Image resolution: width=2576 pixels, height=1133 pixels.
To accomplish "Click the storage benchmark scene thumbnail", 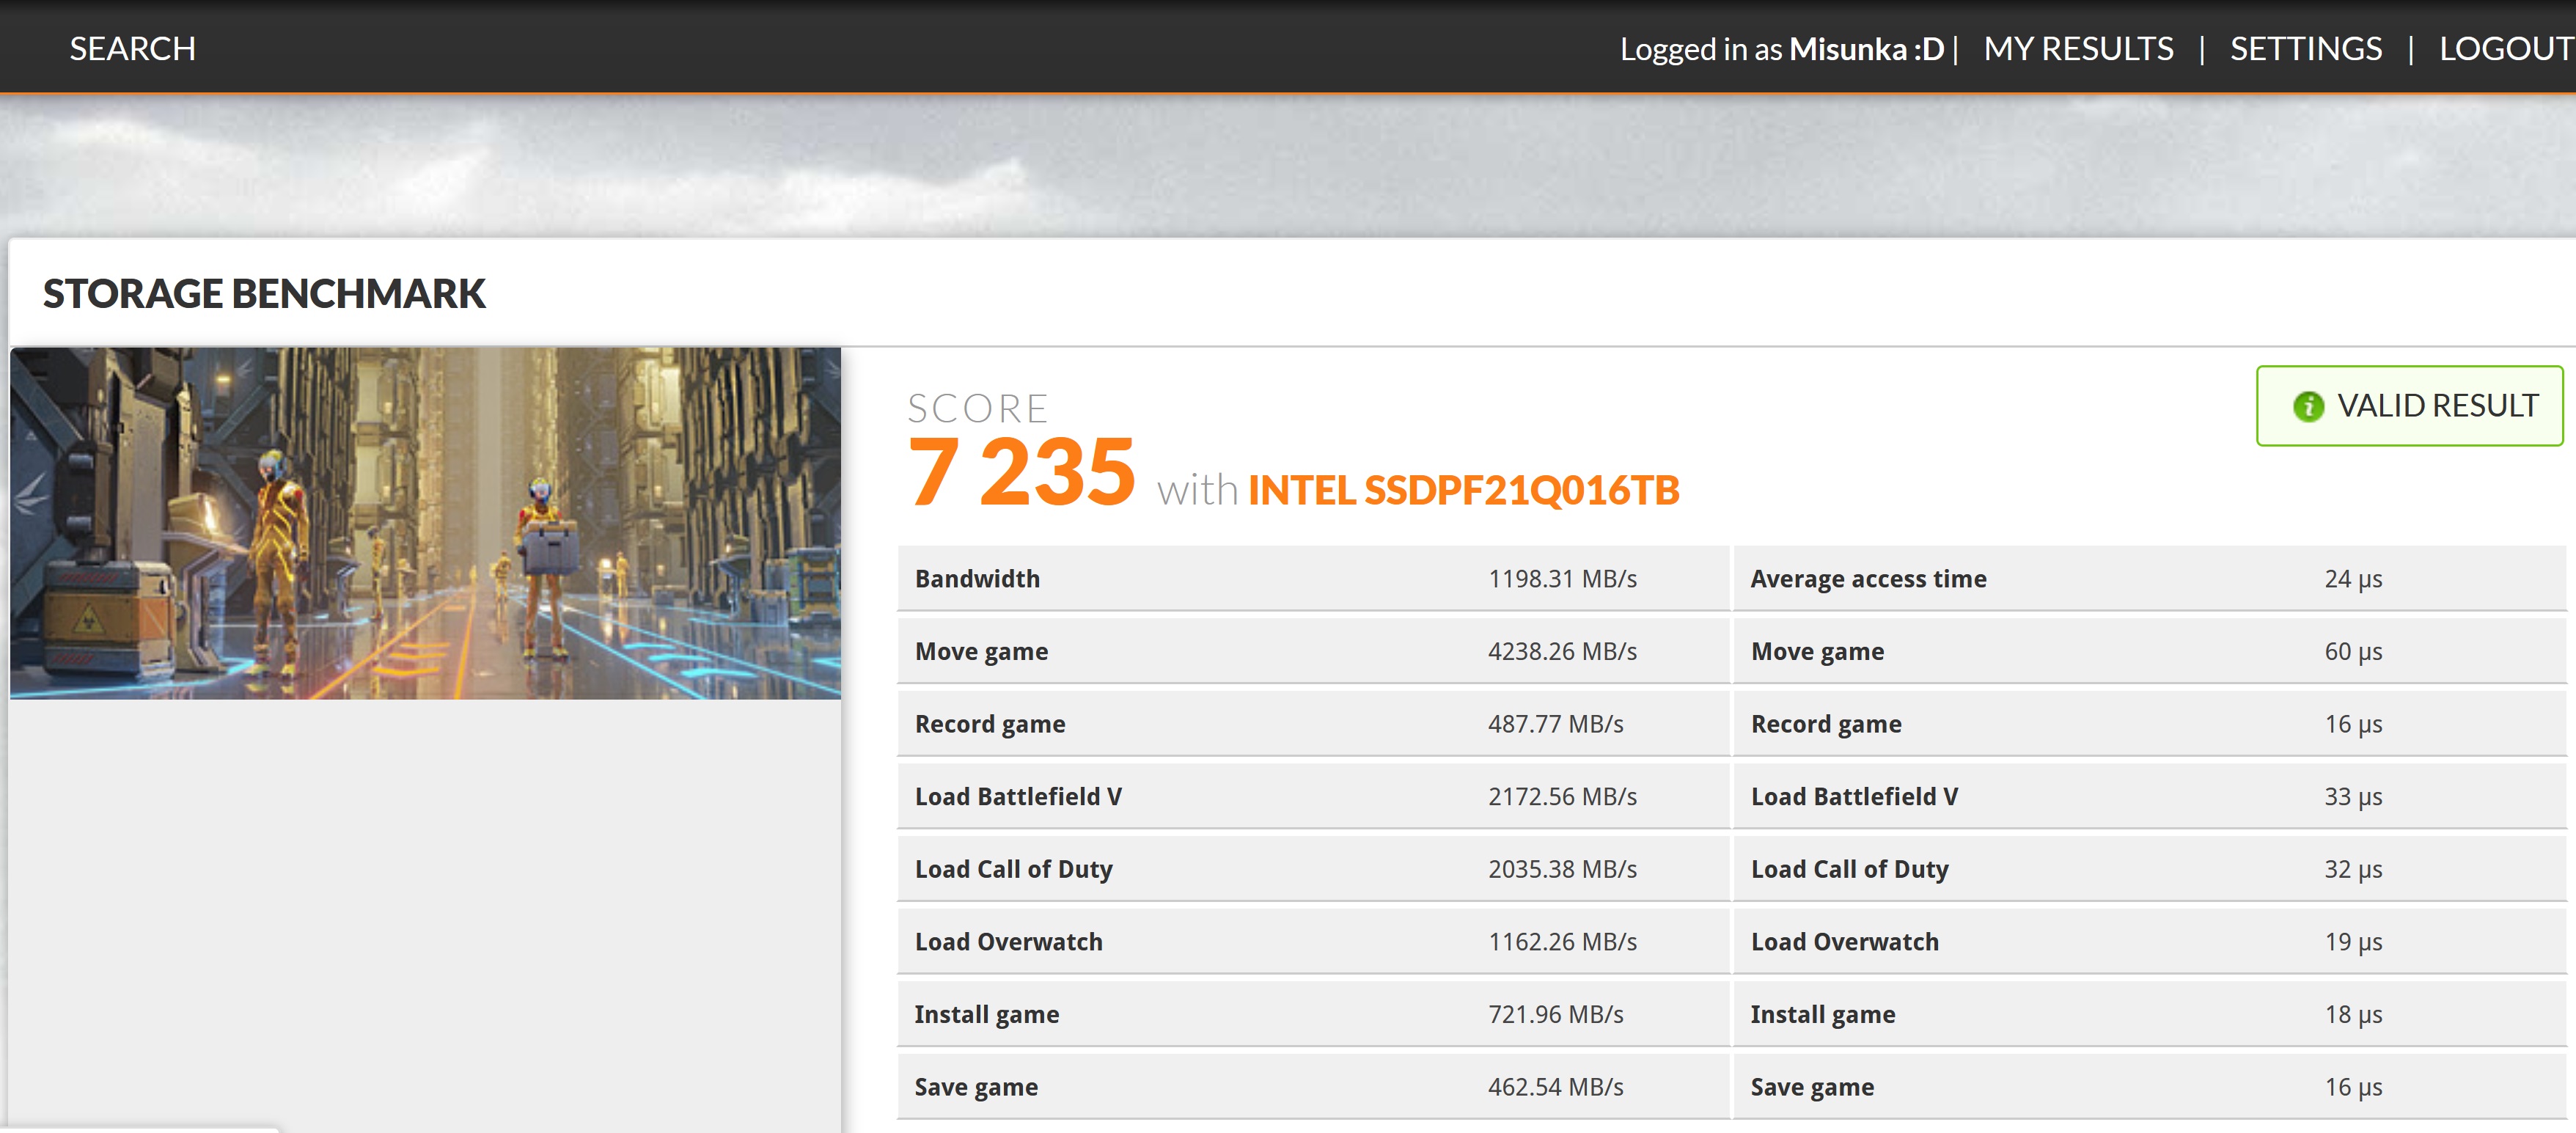I will click(x=425, y=523).
